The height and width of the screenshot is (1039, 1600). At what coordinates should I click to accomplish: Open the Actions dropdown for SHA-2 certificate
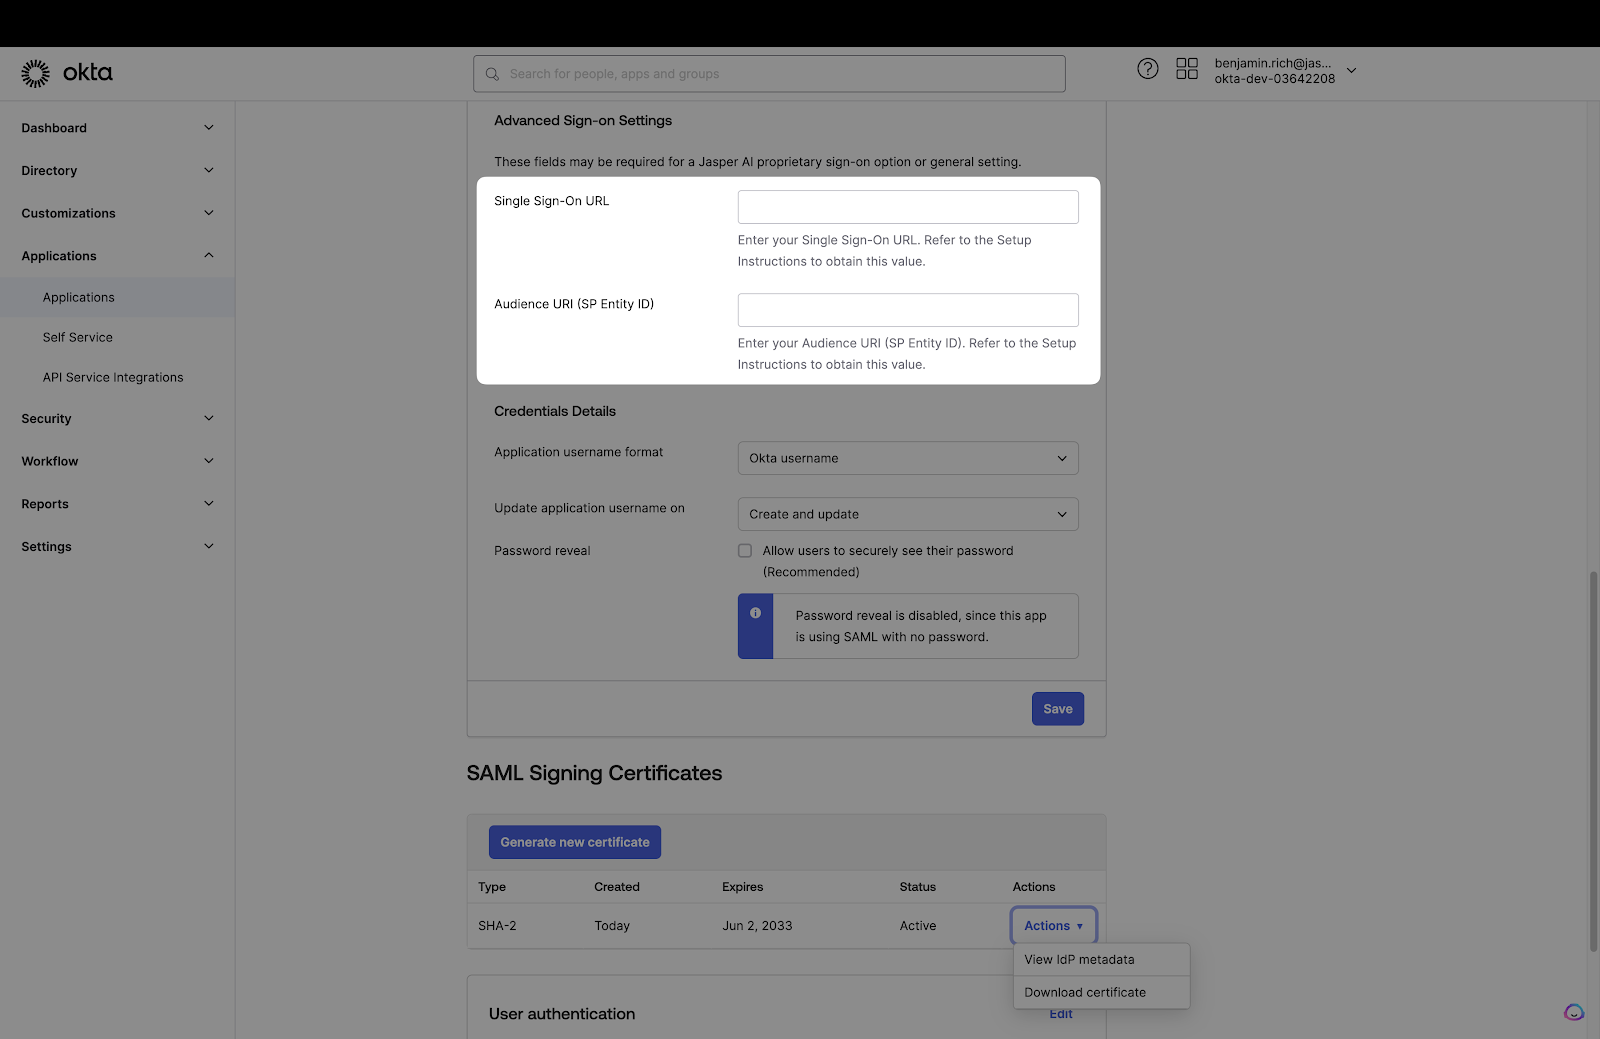click(x=1054, y=926)
